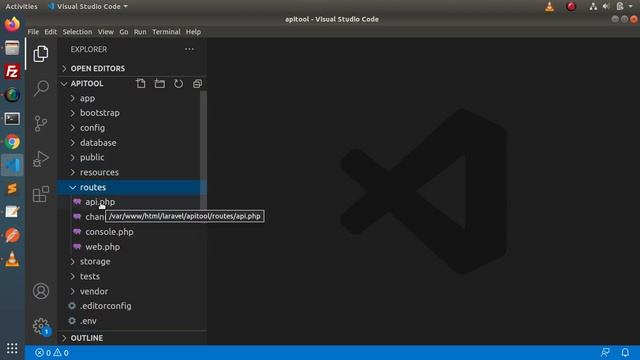
Task: Expand the OUTLINE section
Action: point(132,338)
